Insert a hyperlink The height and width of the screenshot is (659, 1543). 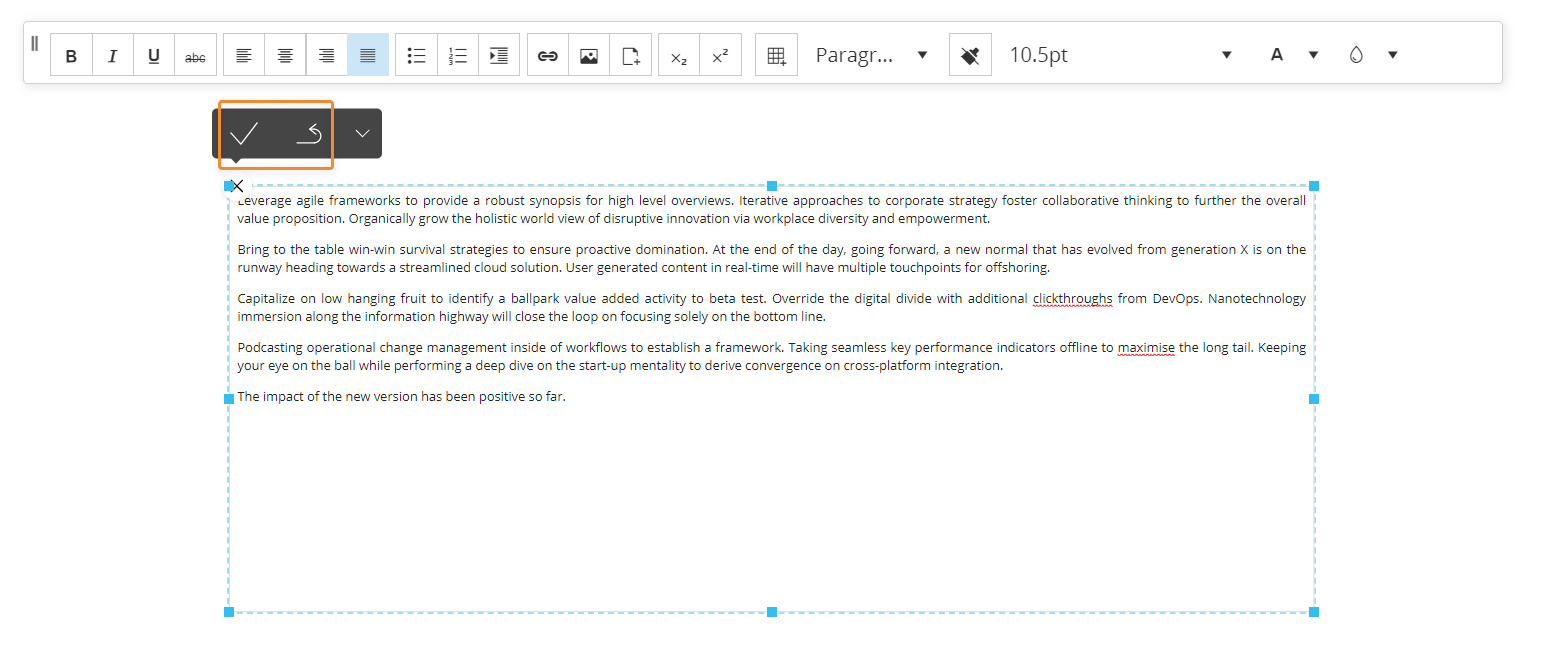pyautogui.click(x=548, y=56)
